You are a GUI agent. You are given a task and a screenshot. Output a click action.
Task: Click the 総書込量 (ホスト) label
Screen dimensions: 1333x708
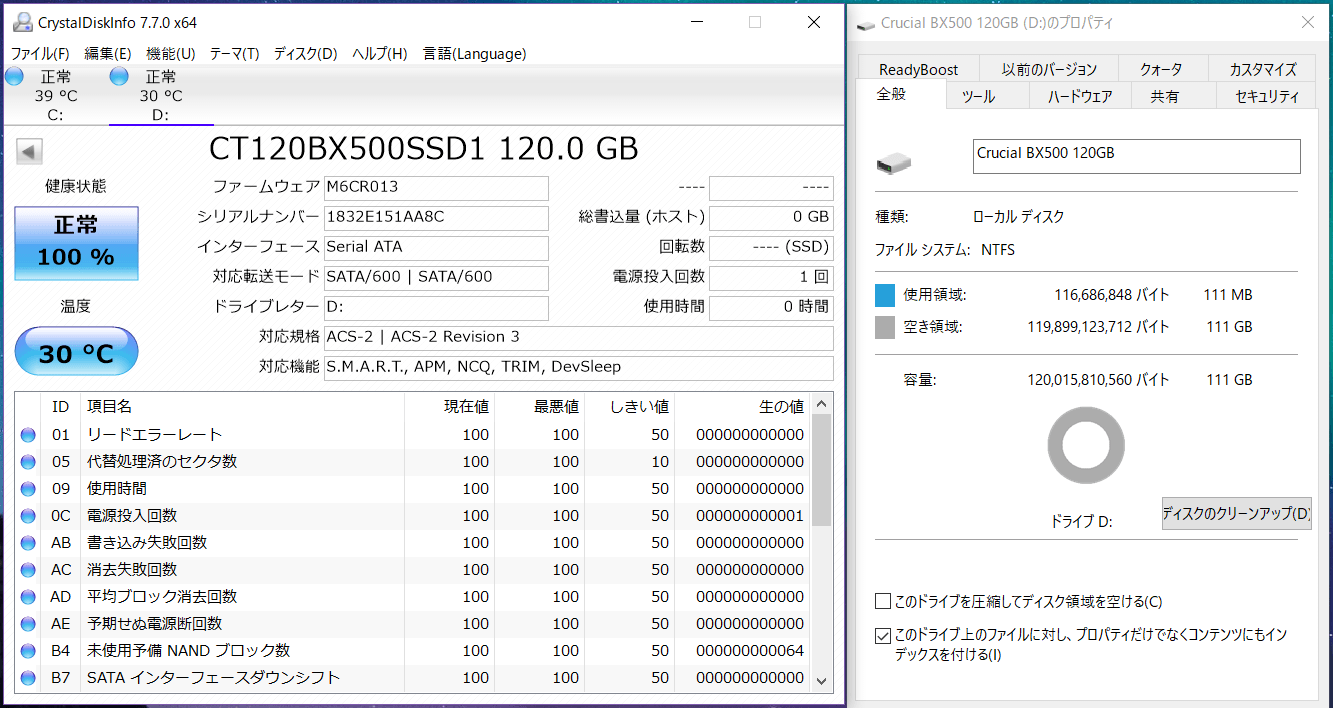click(642, 217)
